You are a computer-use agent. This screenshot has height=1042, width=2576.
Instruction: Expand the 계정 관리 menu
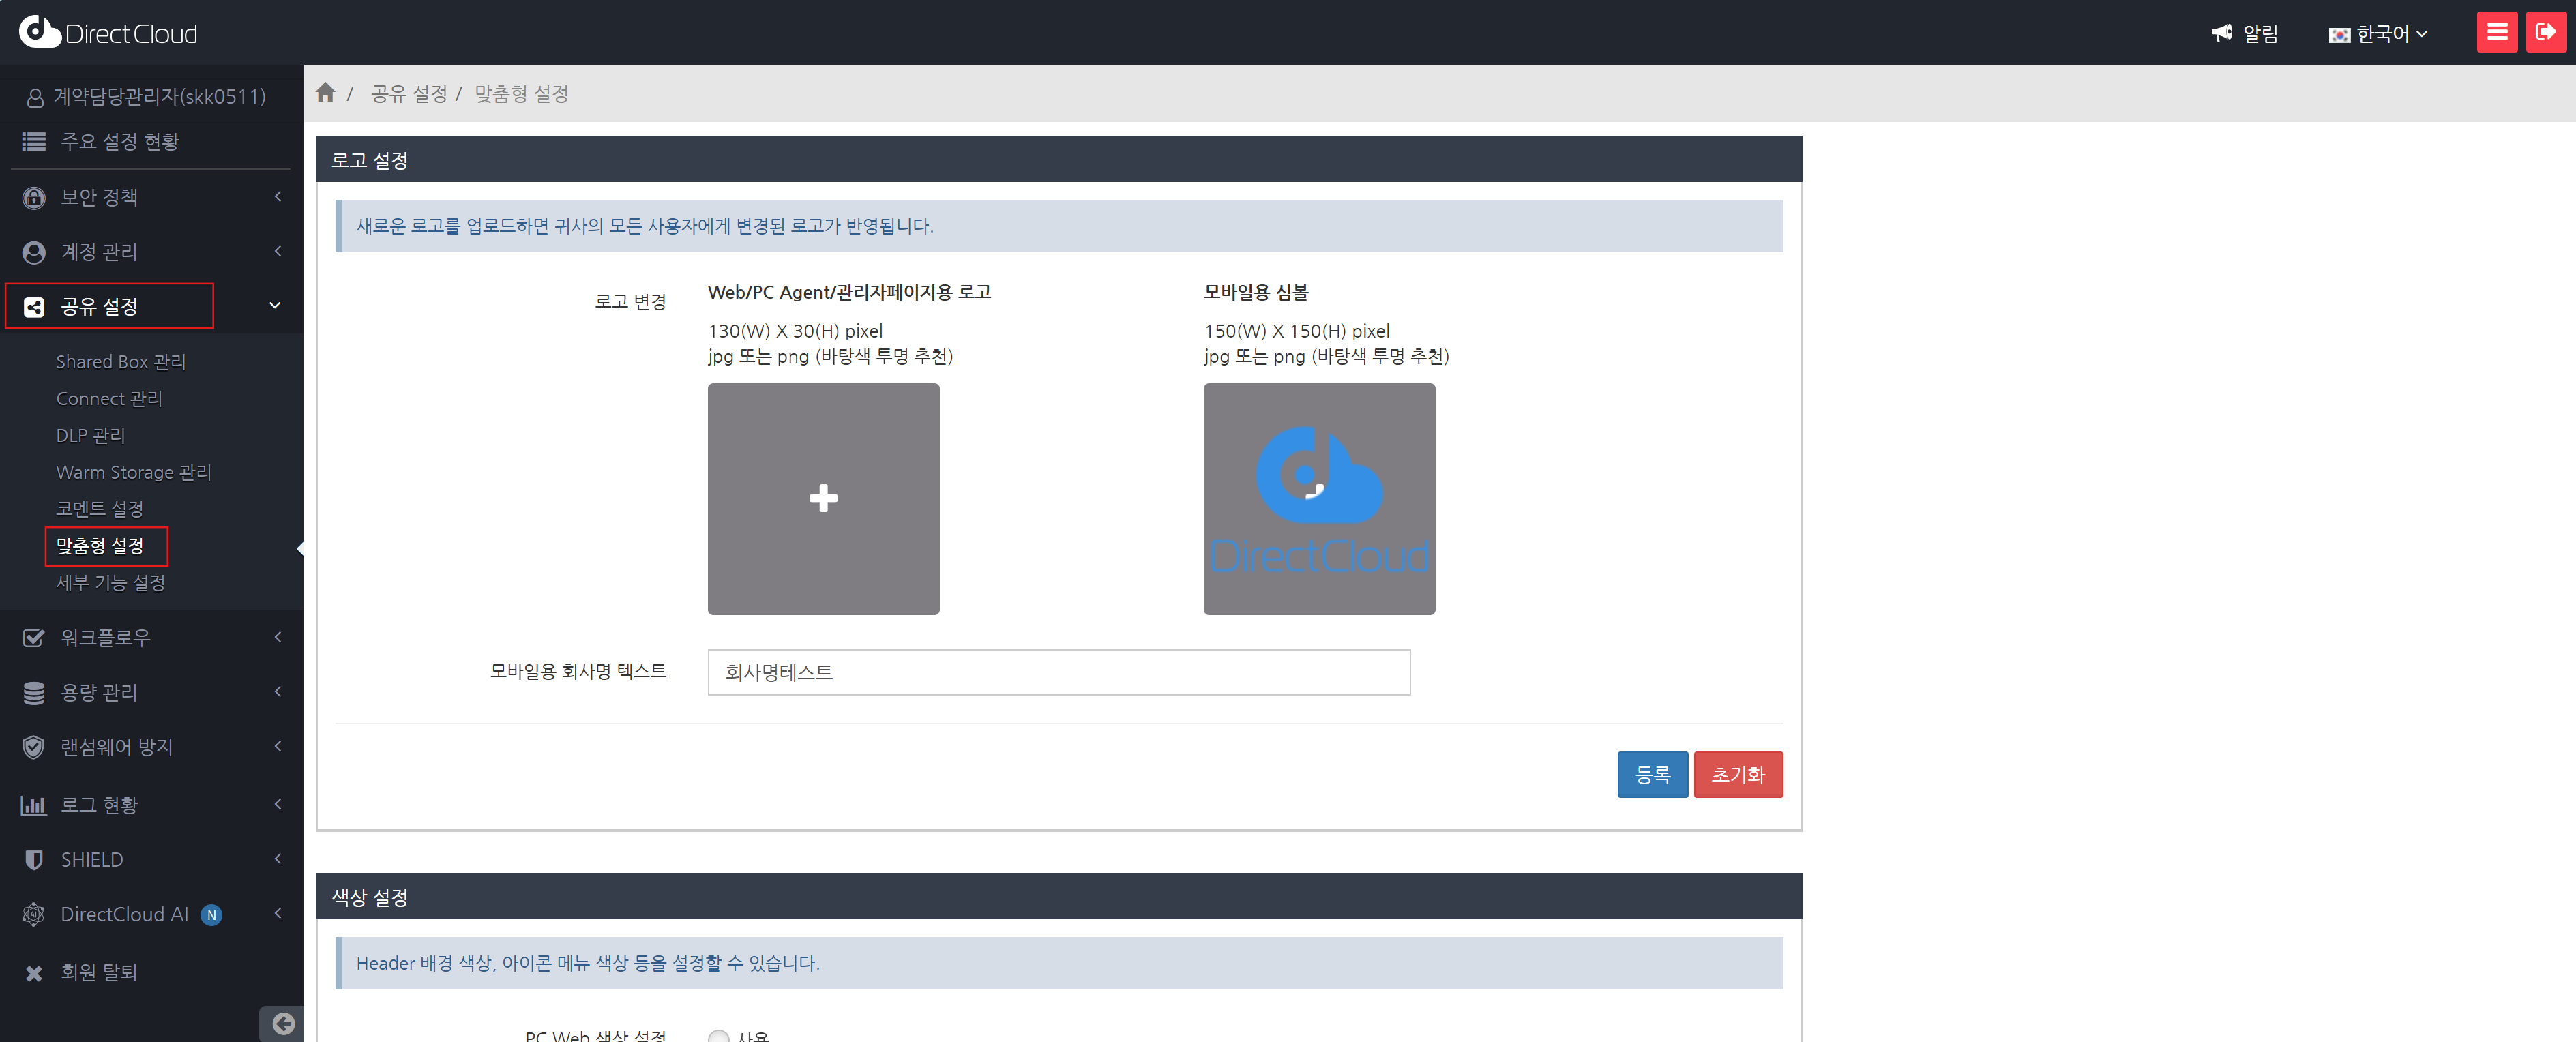pos(150,252)
